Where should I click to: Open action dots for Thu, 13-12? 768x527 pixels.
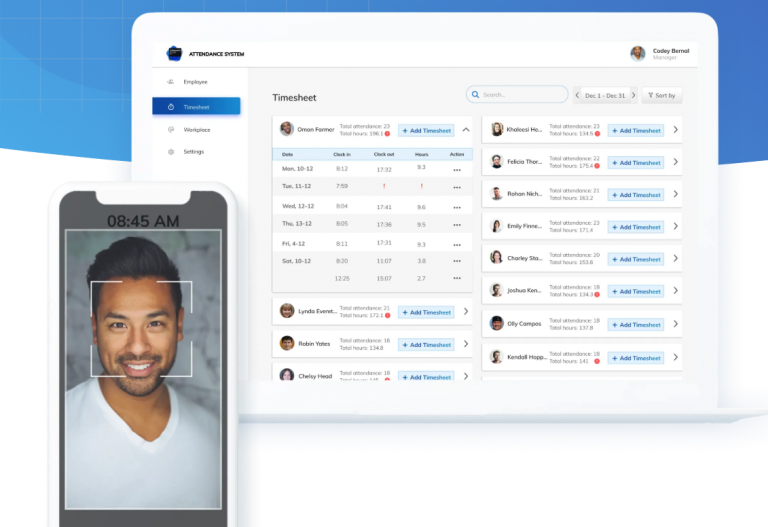pyautogui.click(x=457, y=225)
